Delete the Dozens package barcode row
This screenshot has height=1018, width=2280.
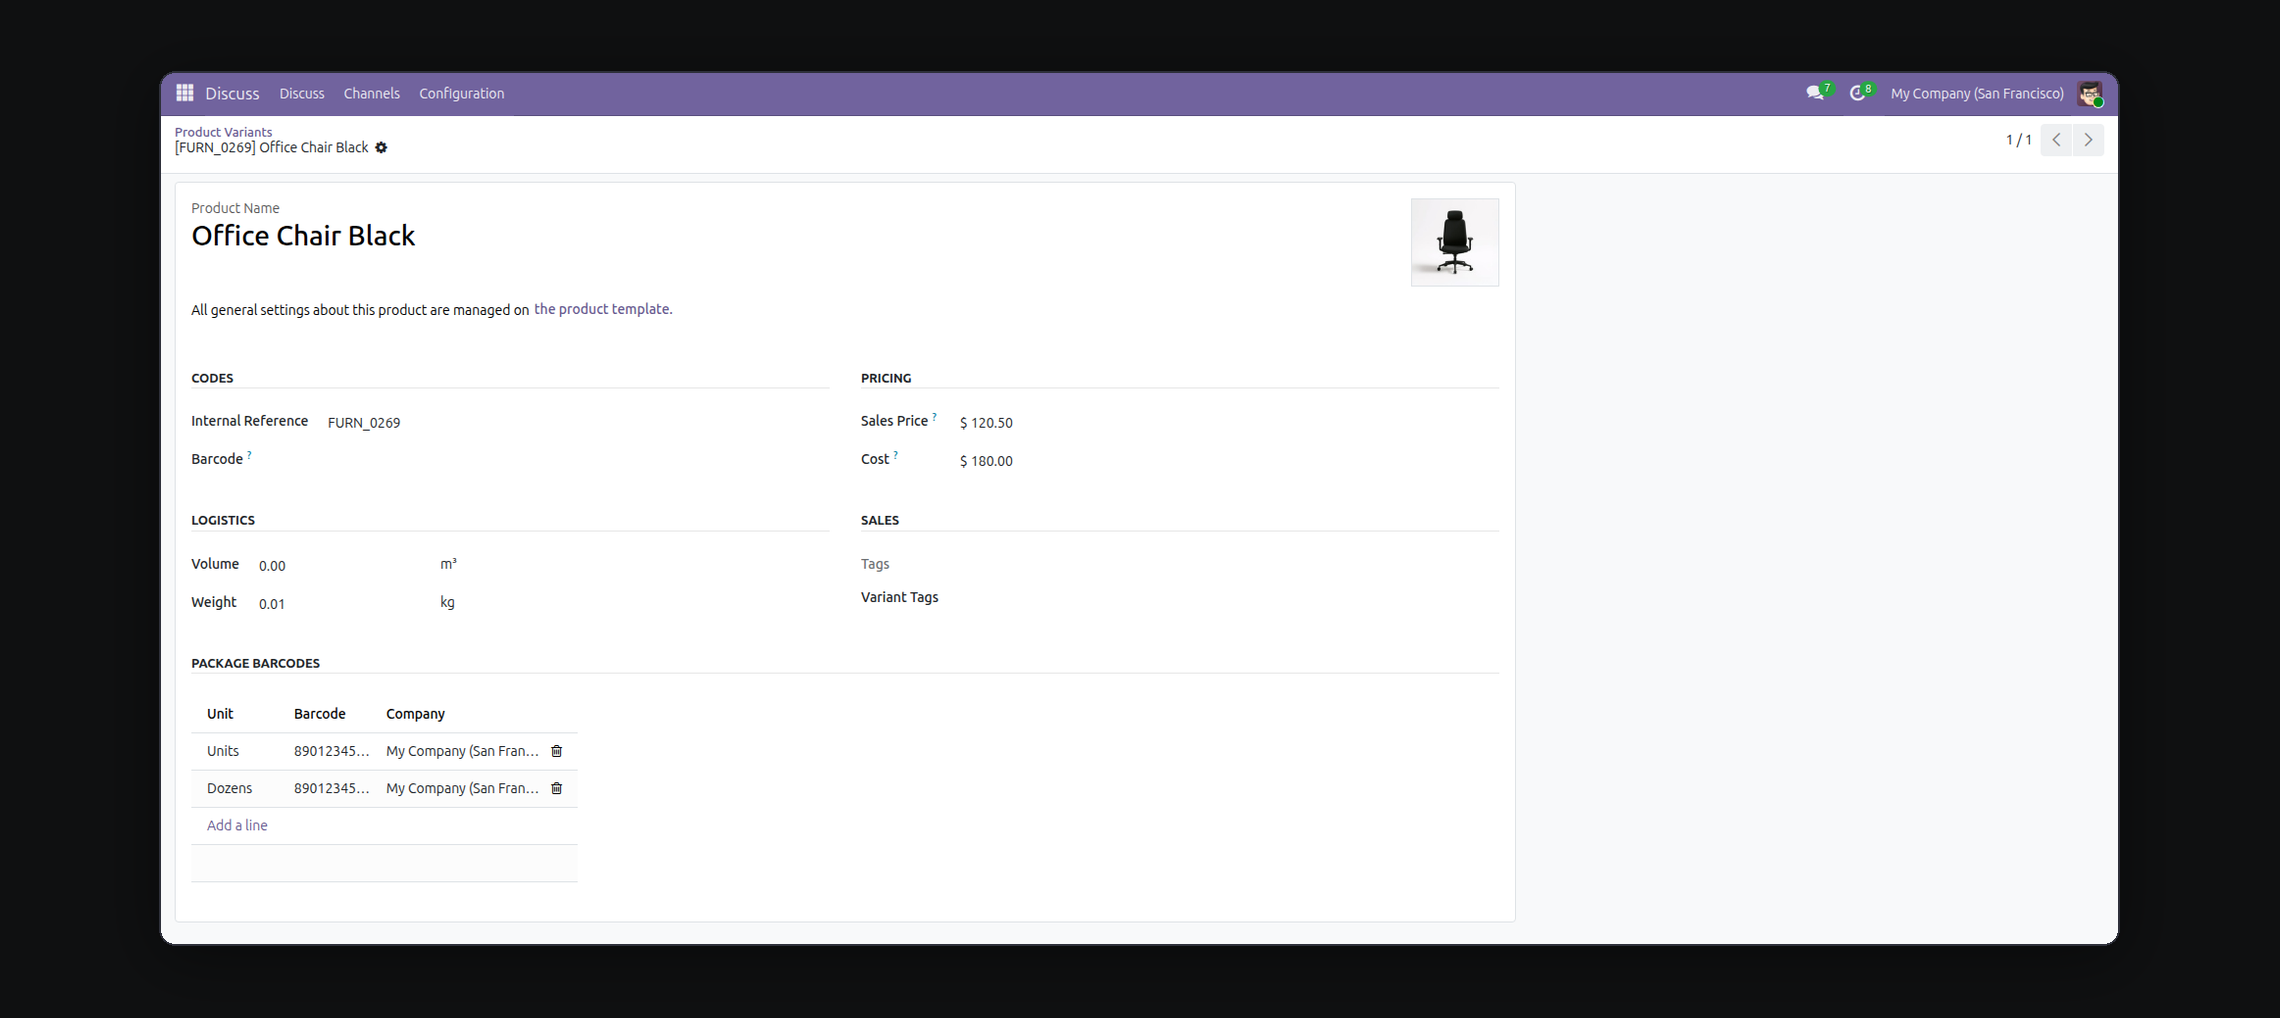557,788
